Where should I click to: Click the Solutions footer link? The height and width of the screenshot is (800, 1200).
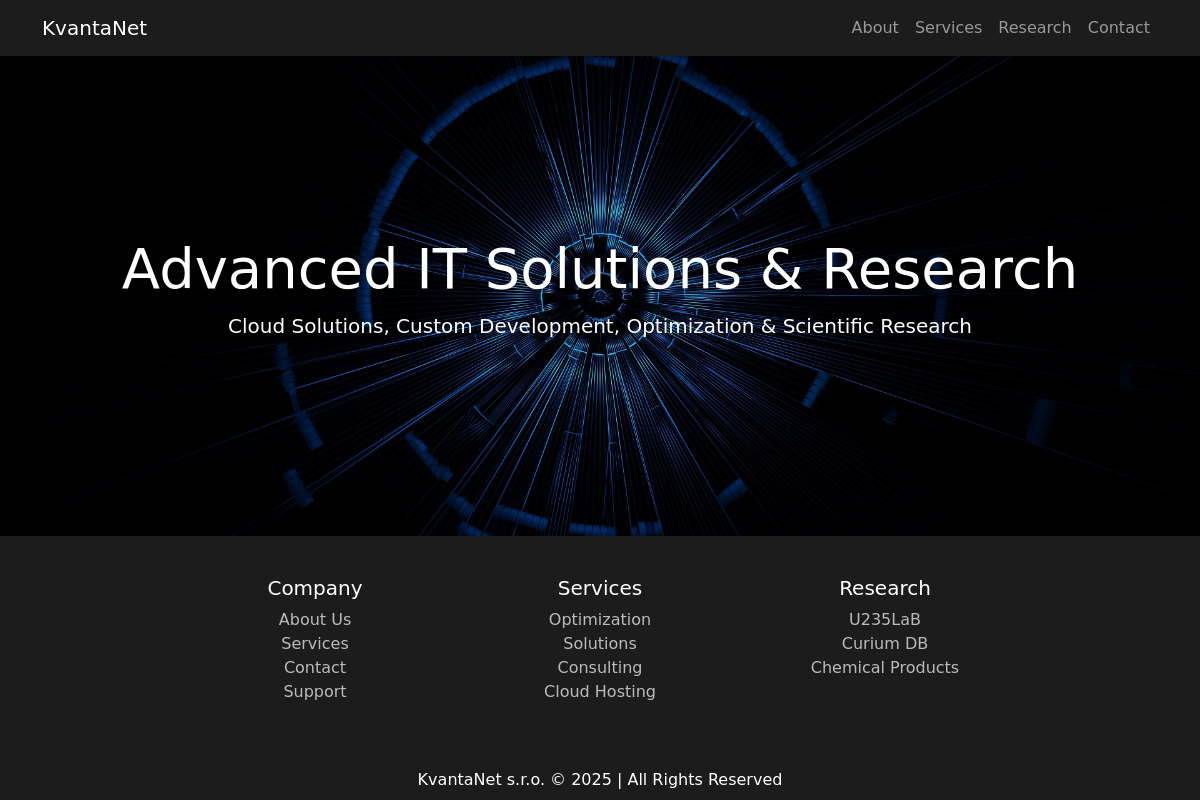point(600,644)
